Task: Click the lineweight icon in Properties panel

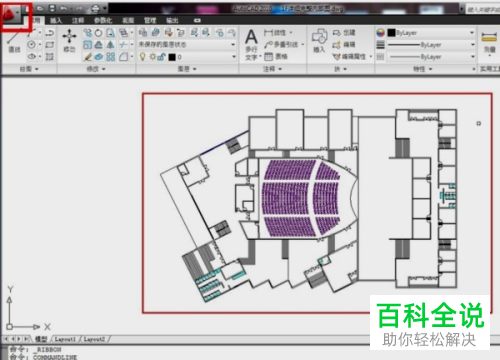Action: [x=380, y=44]
